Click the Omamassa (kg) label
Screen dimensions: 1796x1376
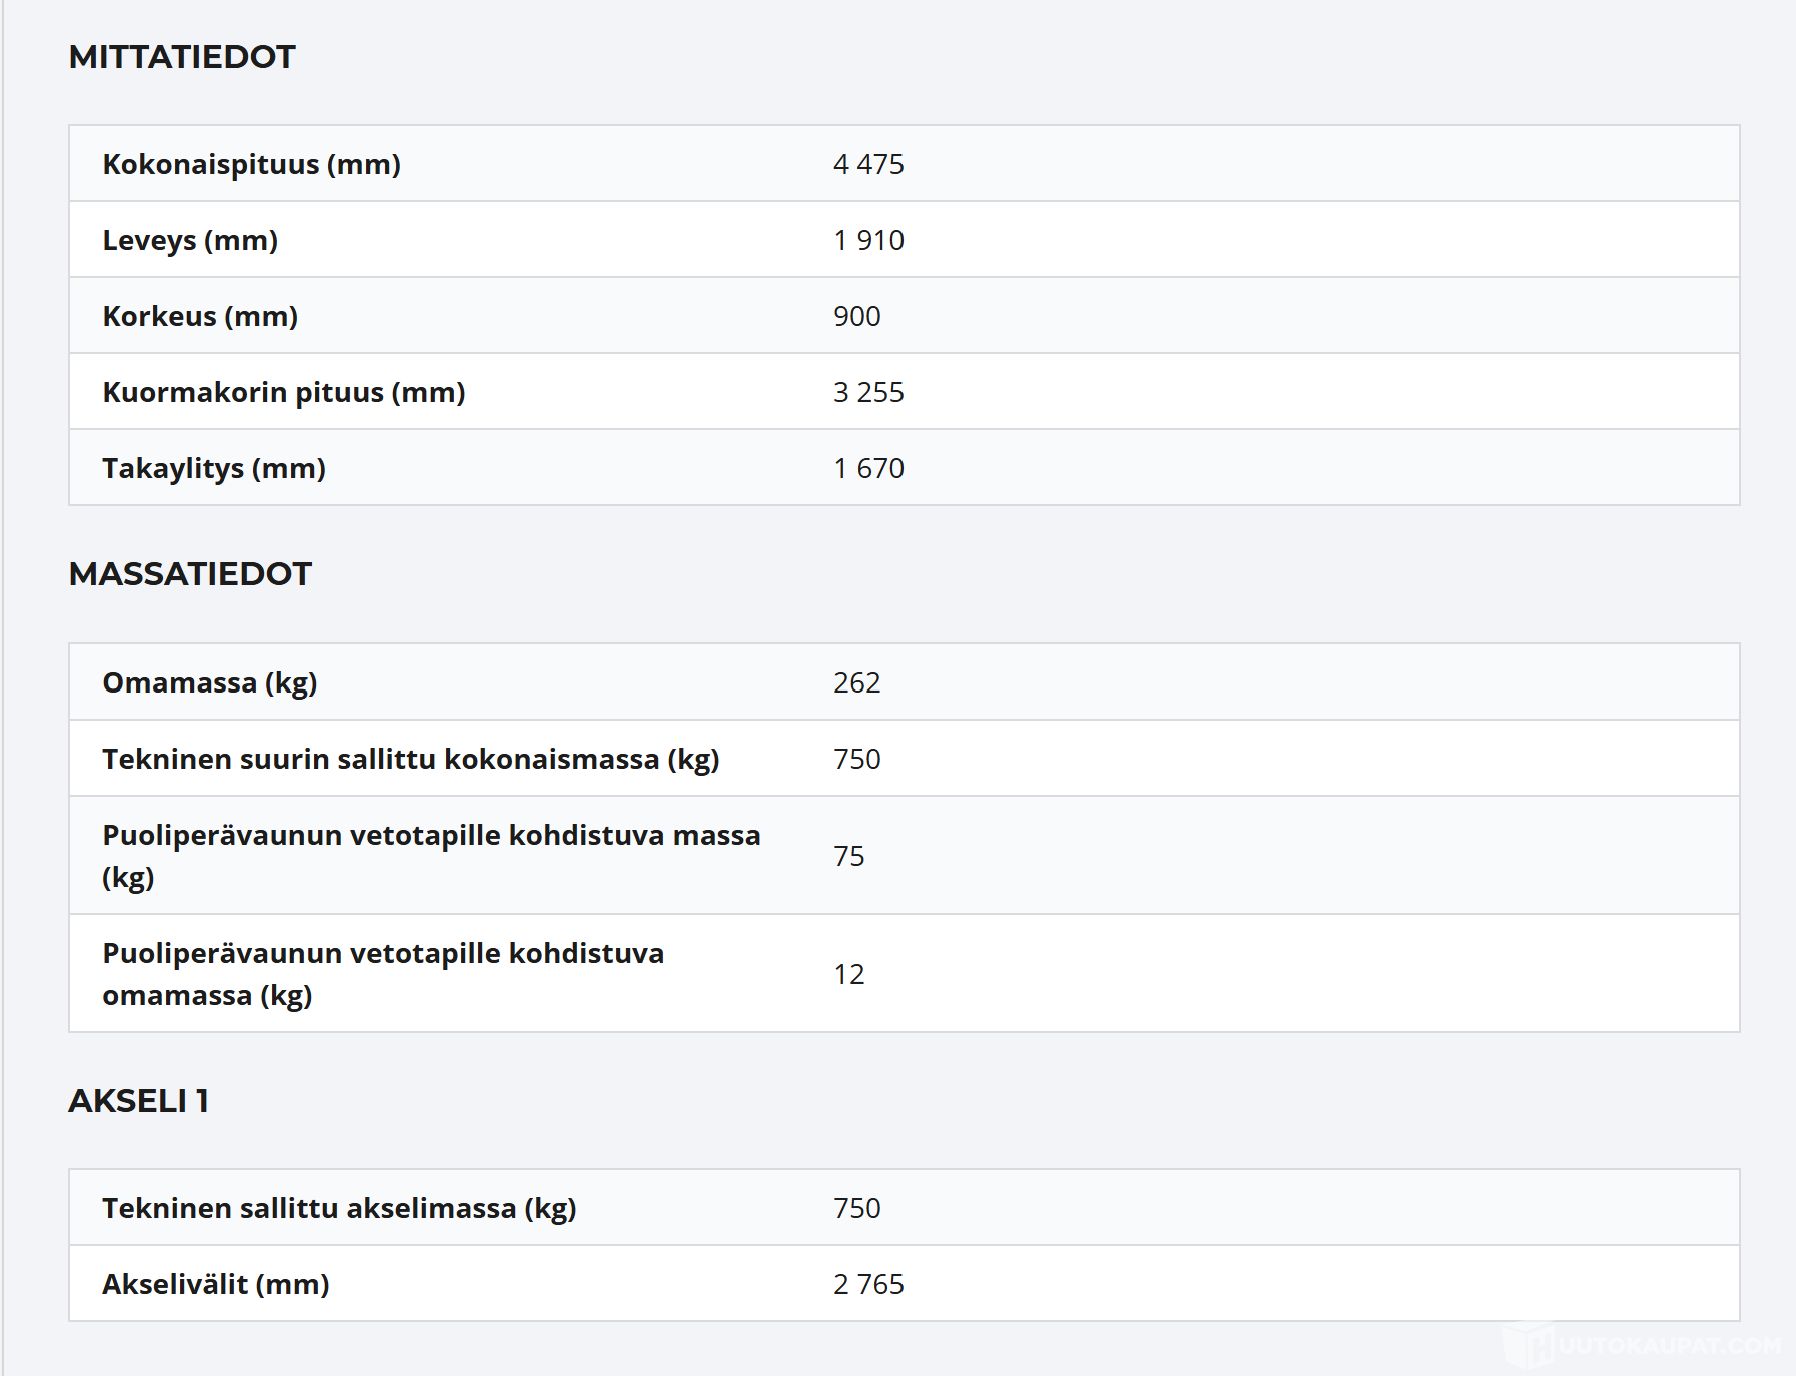point(210,683)
